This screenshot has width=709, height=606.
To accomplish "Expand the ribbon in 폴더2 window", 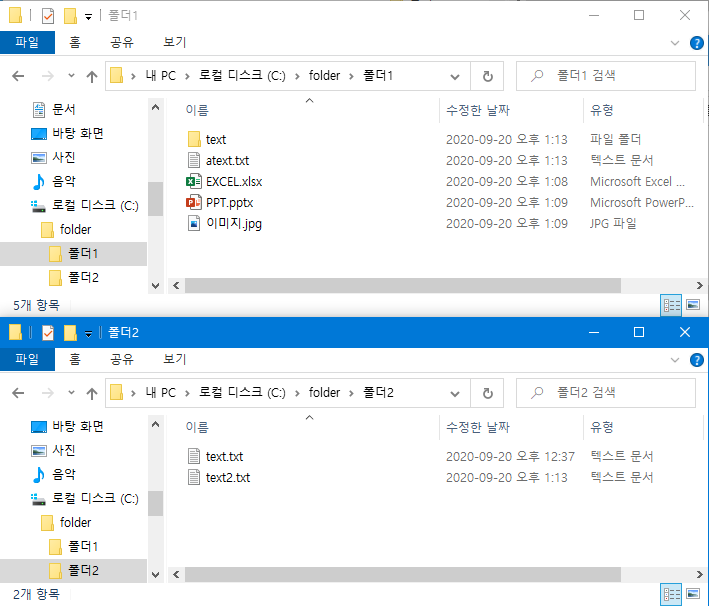I will tap(675, 360).
